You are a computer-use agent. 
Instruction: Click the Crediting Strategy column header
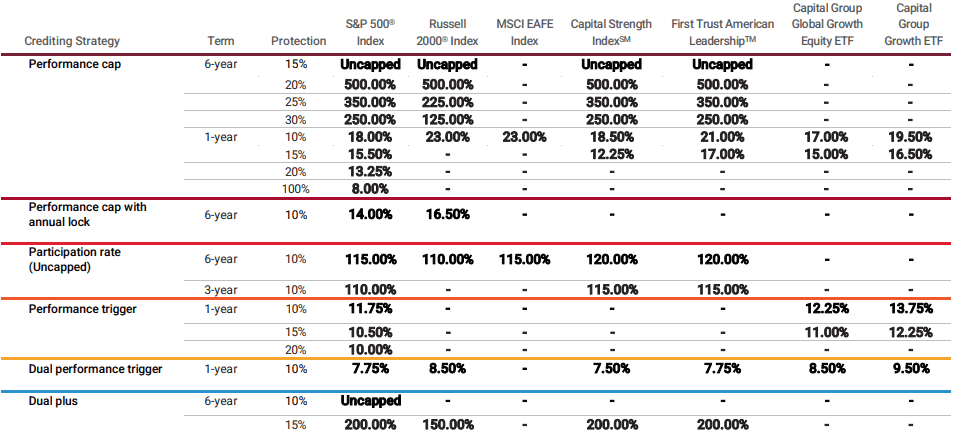pyautogui.click(x=73, y=41)
